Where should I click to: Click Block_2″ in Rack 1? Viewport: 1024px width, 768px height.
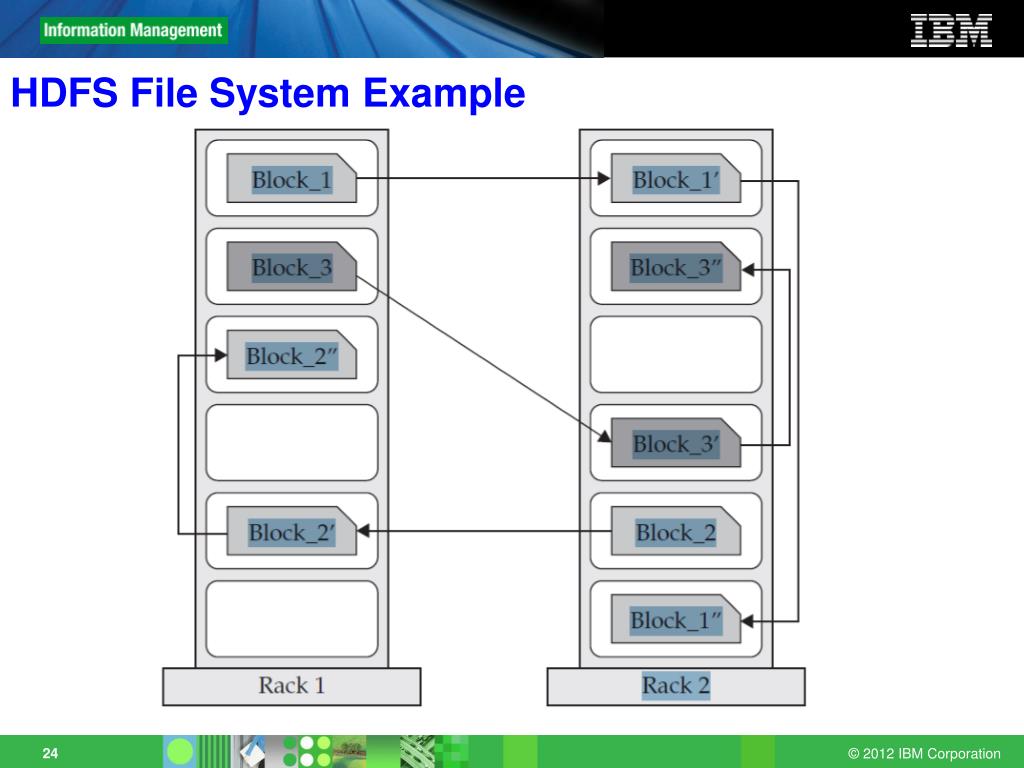click(291, 354)
